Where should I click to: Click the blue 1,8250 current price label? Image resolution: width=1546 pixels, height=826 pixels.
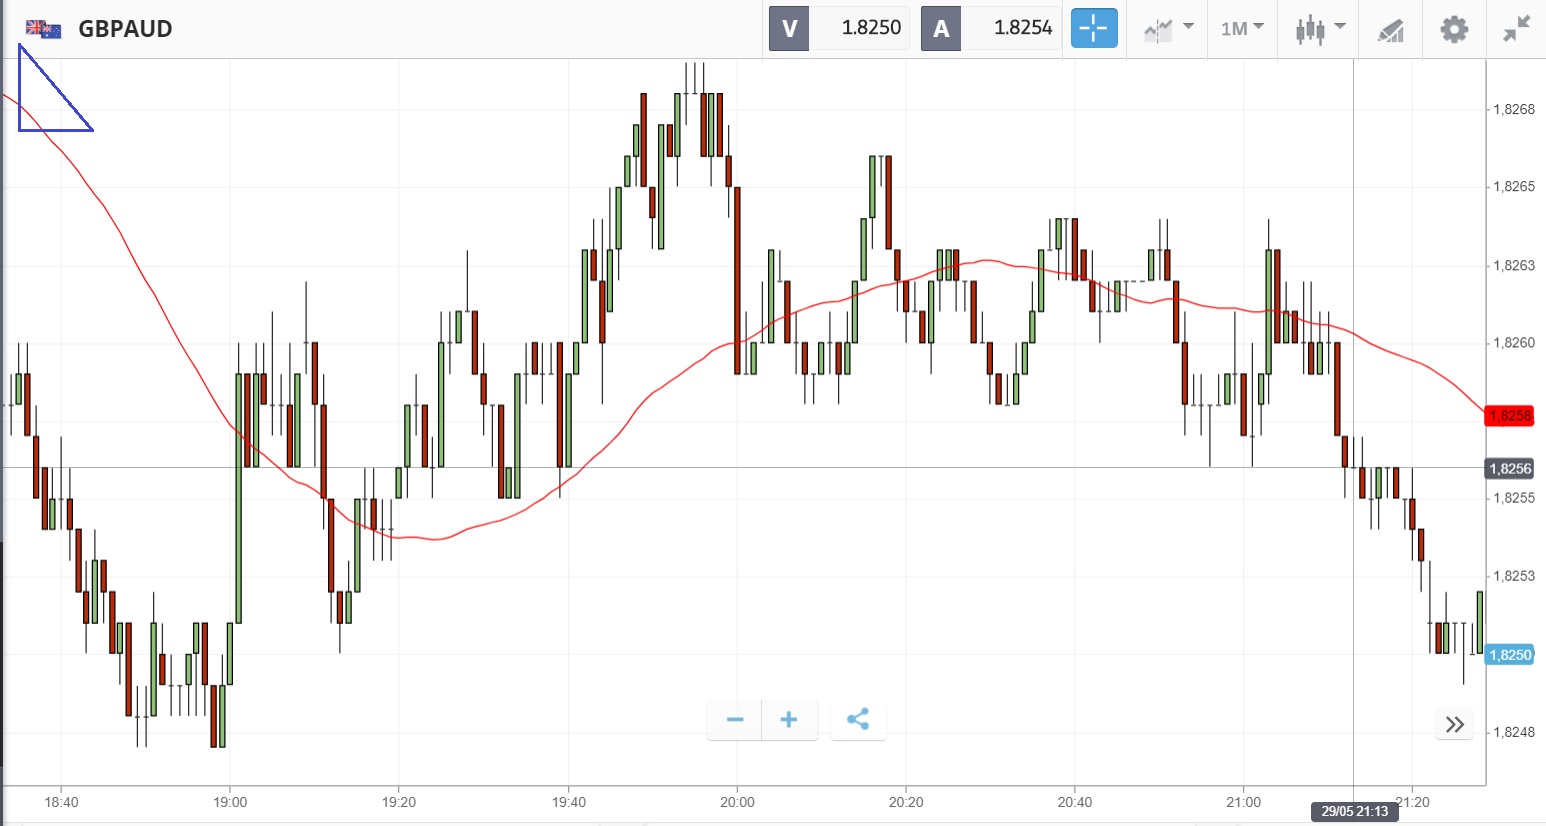point(1509,655)
